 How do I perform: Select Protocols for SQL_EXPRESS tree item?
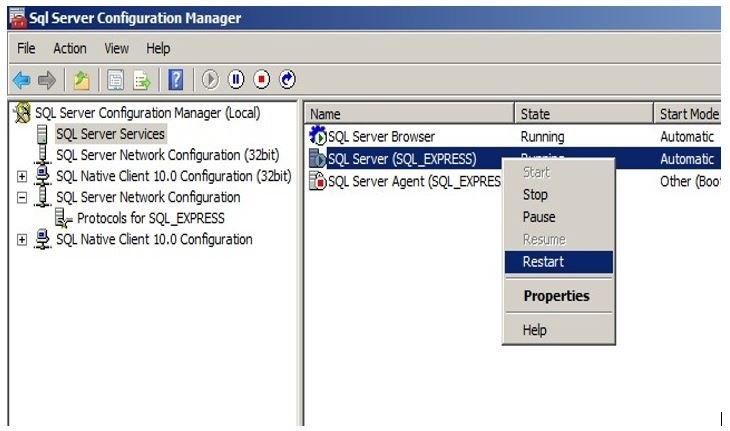(150, 218)
